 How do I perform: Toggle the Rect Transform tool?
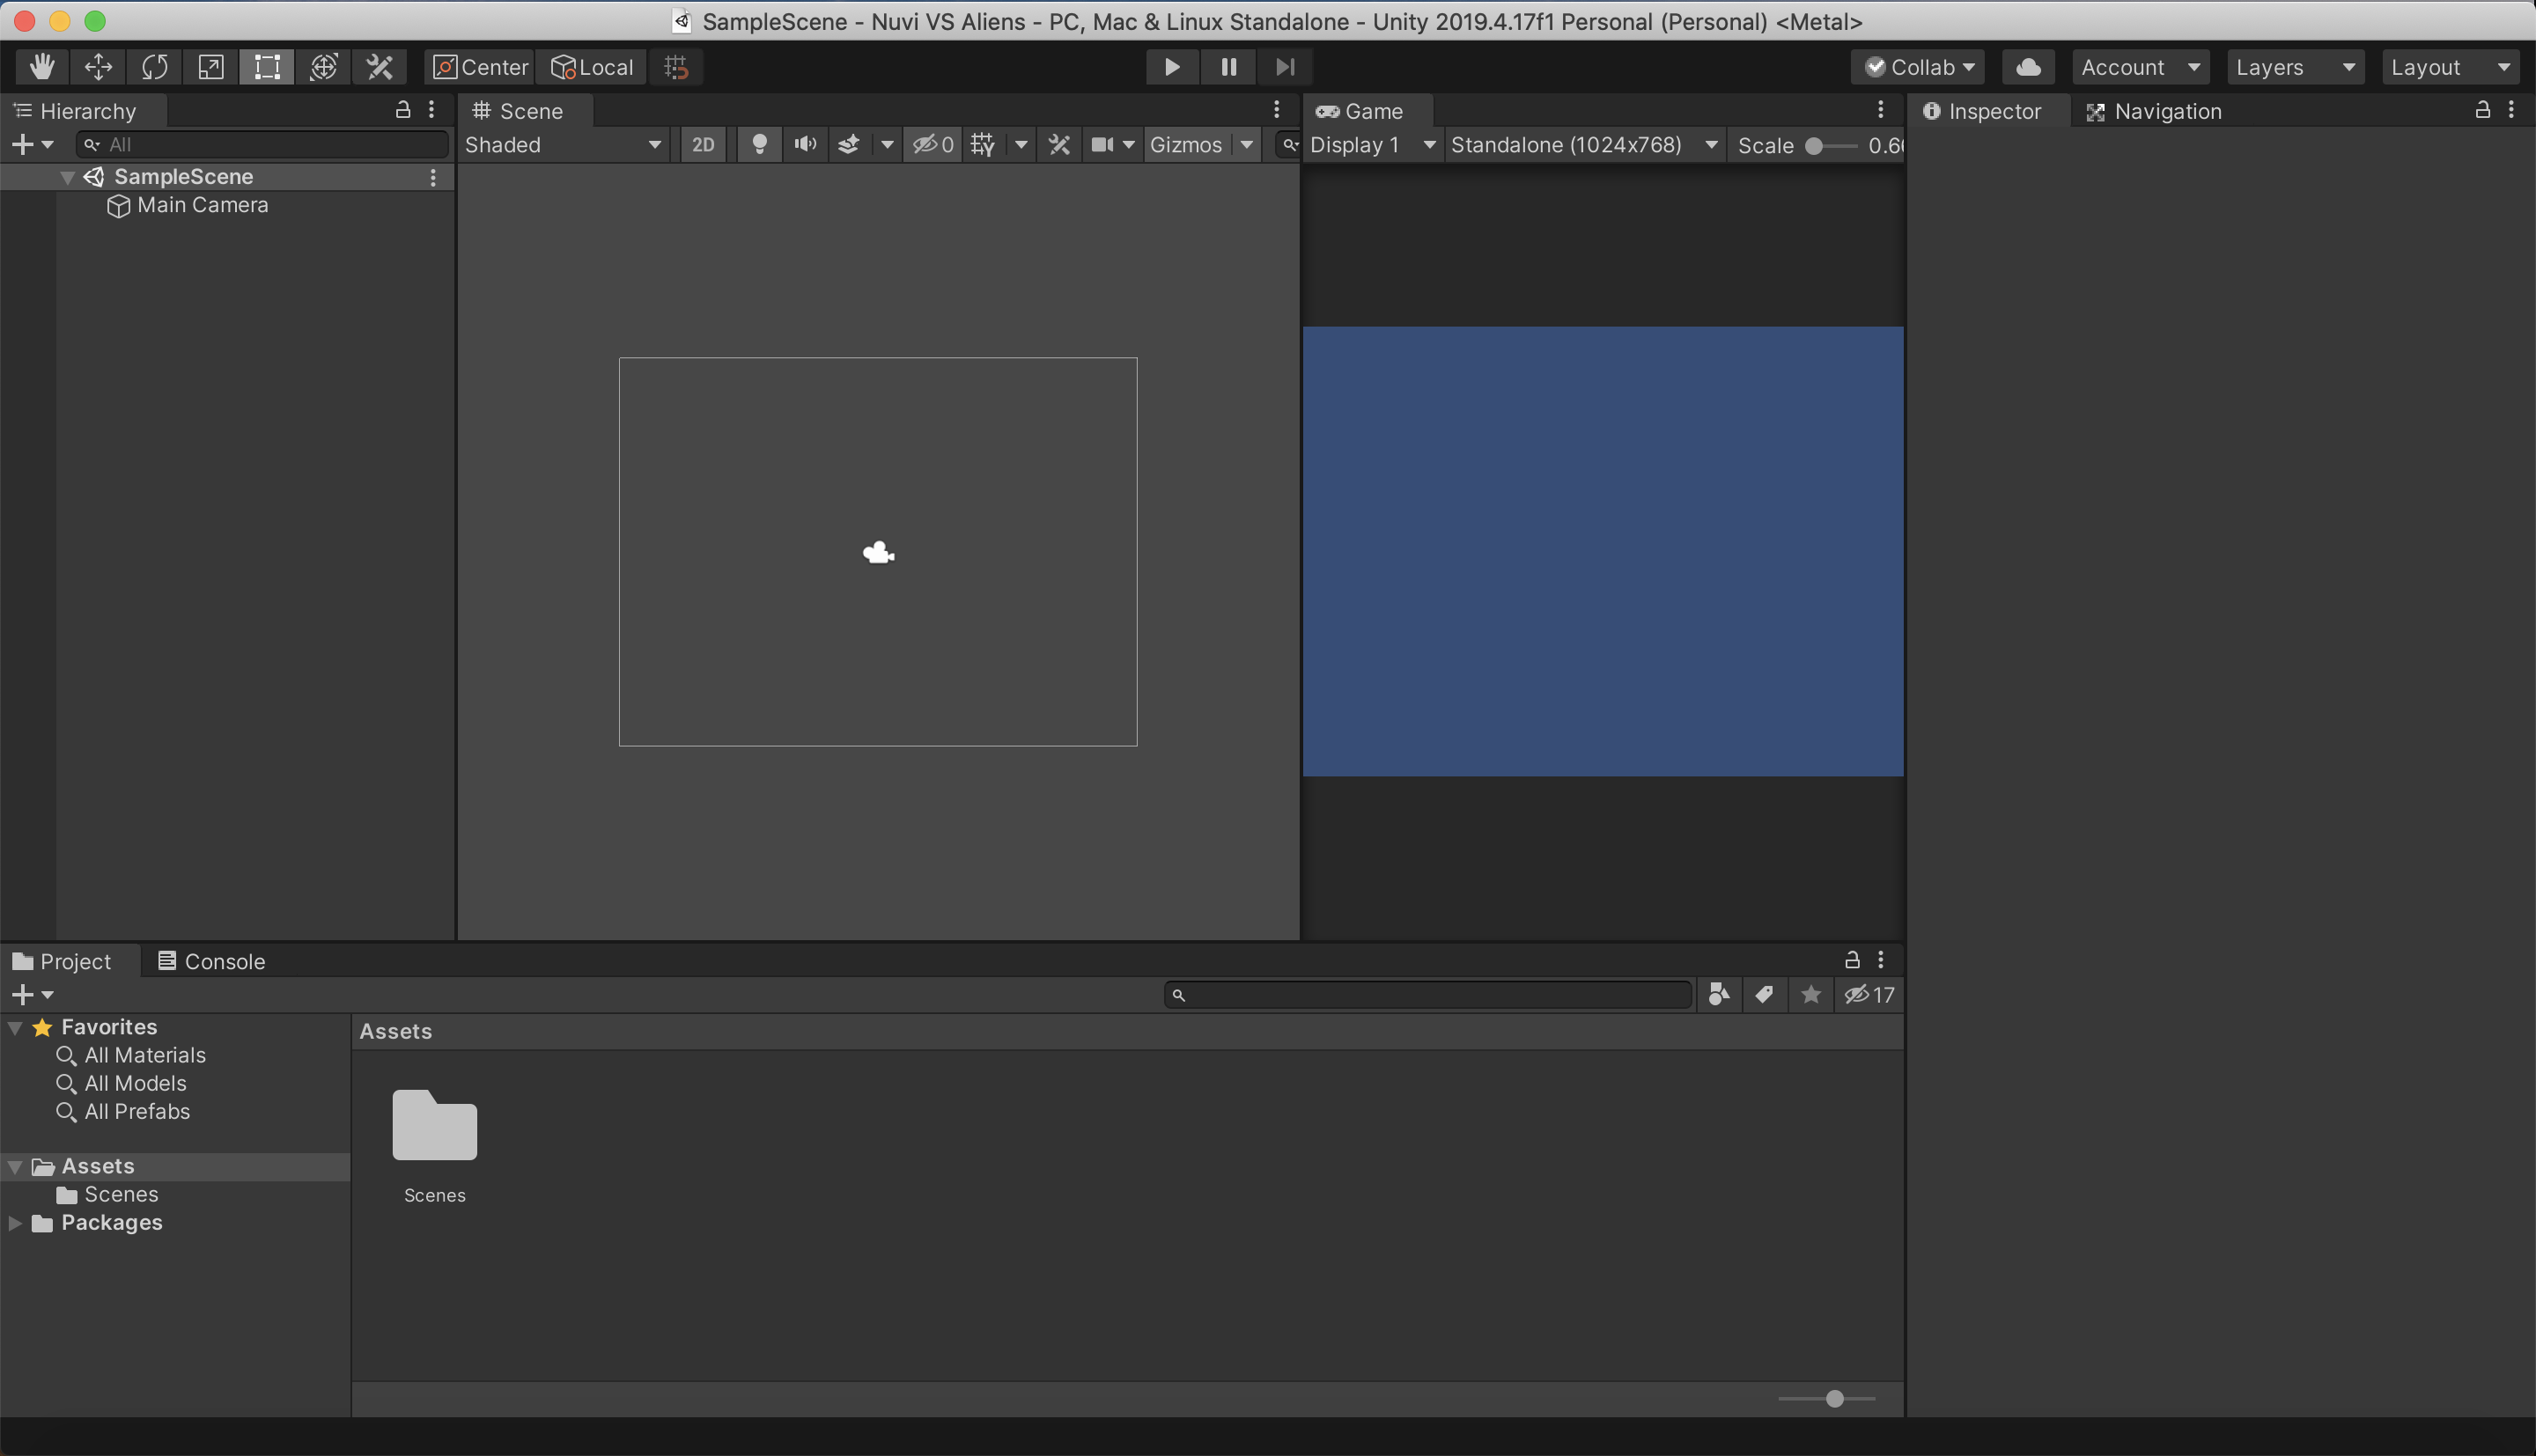point(265,66)
